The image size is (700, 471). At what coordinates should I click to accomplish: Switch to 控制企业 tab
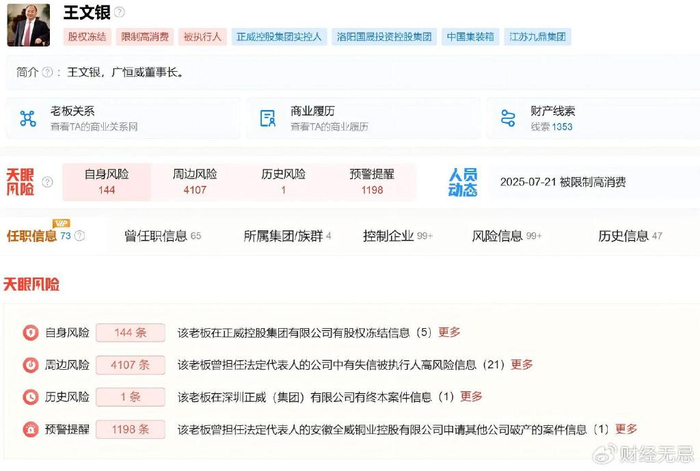(x=398, y=236)
